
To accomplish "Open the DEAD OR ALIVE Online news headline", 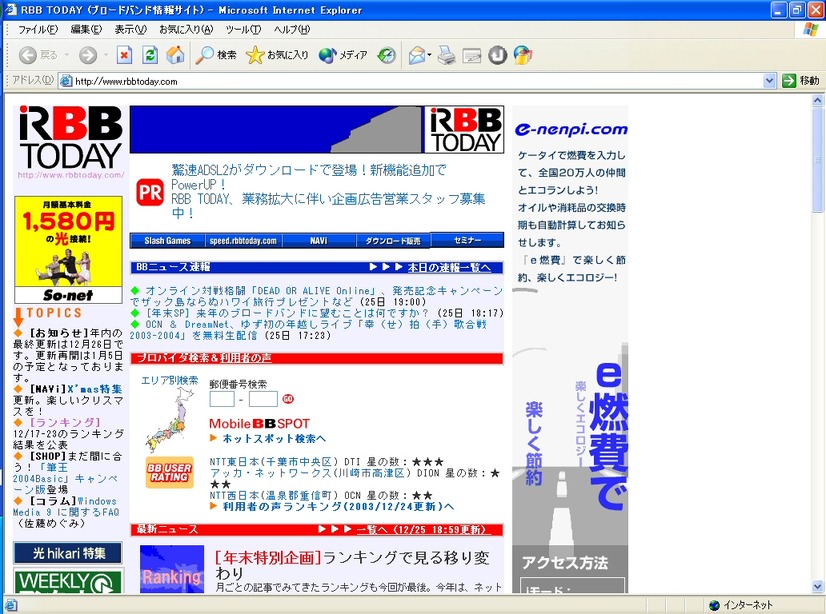I will tap(316, 296).
